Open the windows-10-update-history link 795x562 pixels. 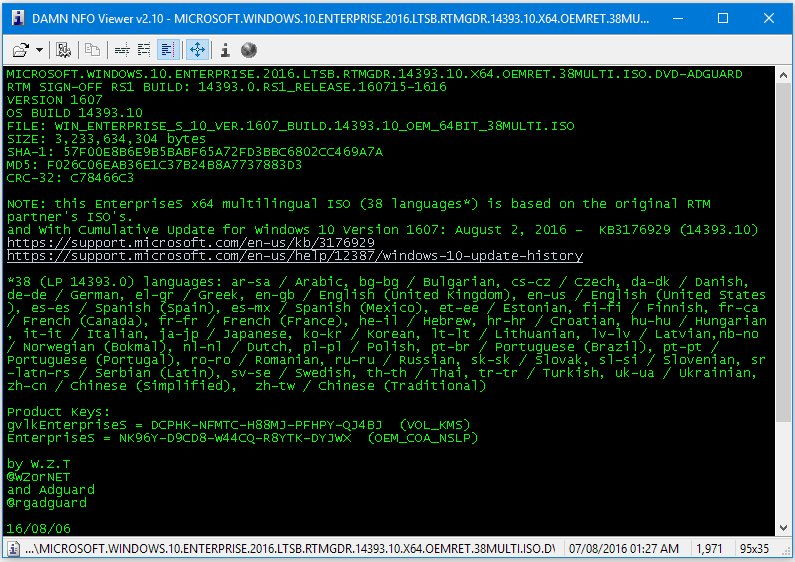pos(295,256)
